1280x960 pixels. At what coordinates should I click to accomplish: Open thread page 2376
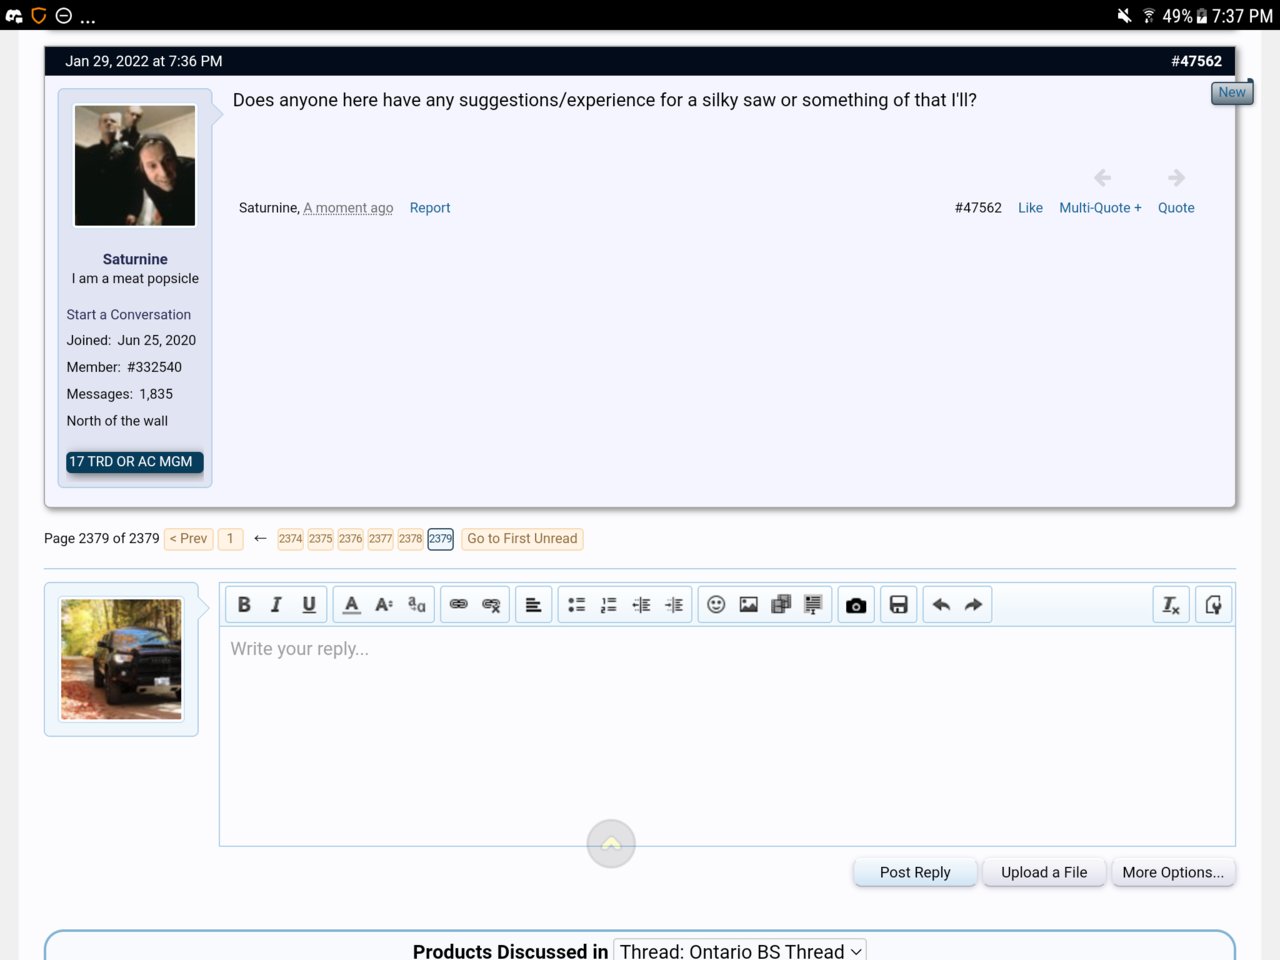[350, 538]
